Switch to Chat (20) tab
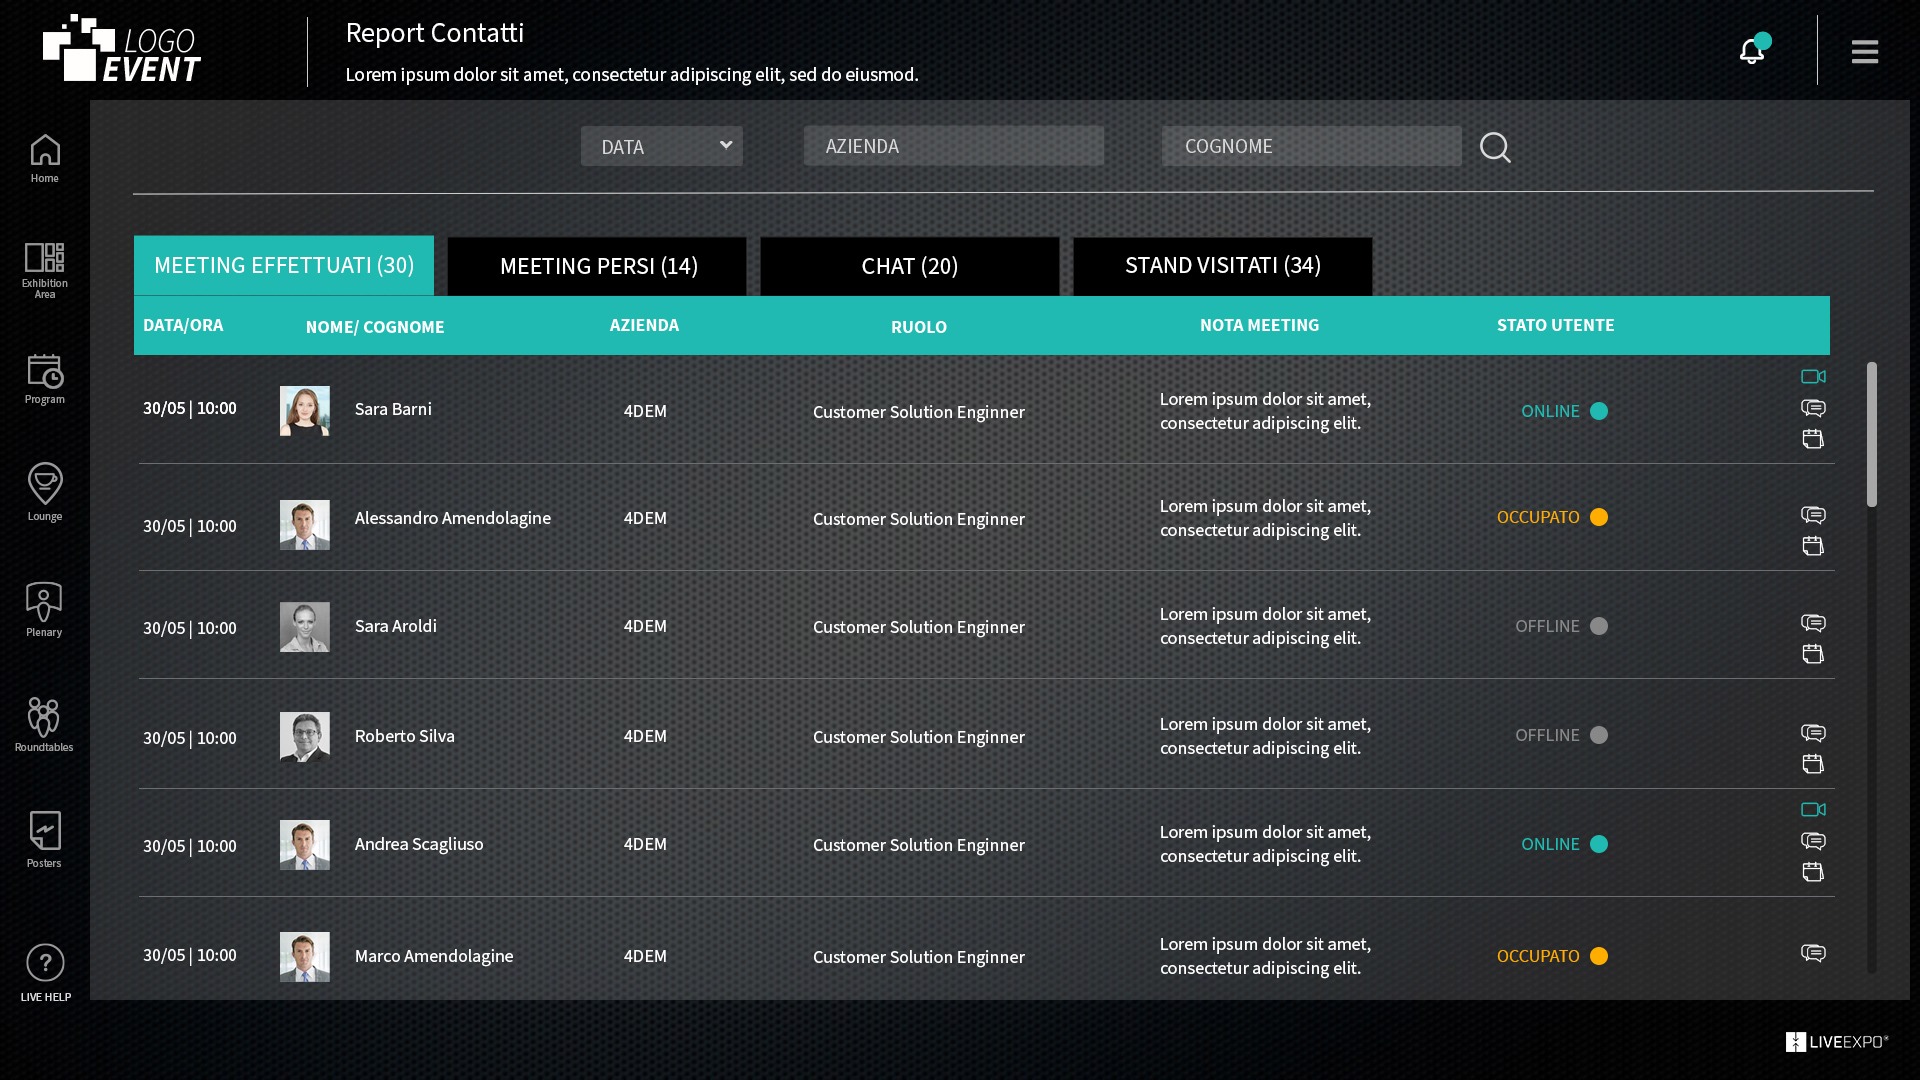The width and height of the screenshot is (1920, 1080). 910,266
